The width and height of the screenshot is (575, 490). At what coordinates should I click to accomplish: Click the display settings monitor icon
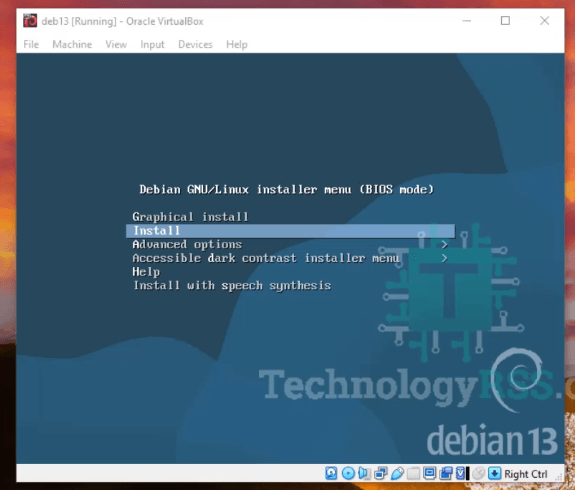click(429, 473)
